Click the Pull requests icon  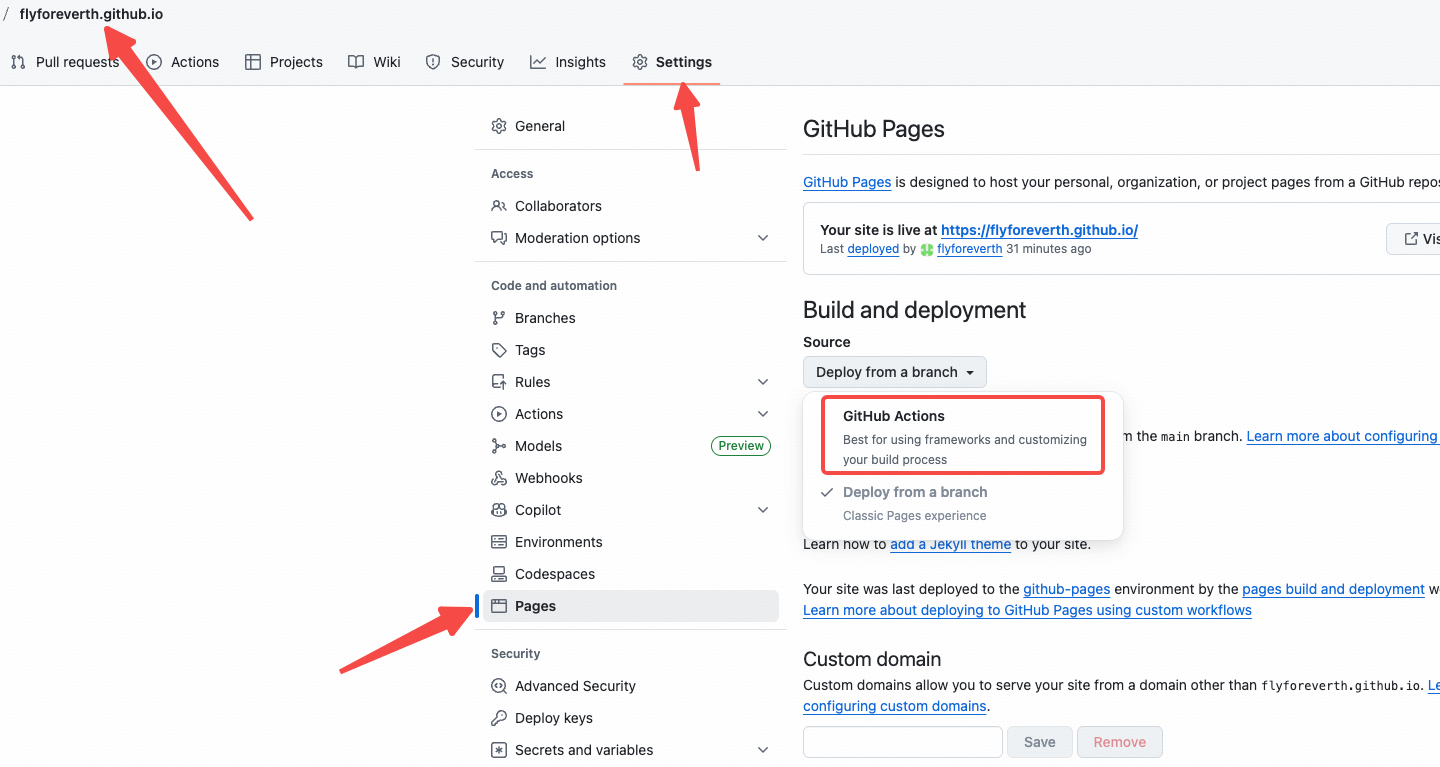[x=18, y=62]
